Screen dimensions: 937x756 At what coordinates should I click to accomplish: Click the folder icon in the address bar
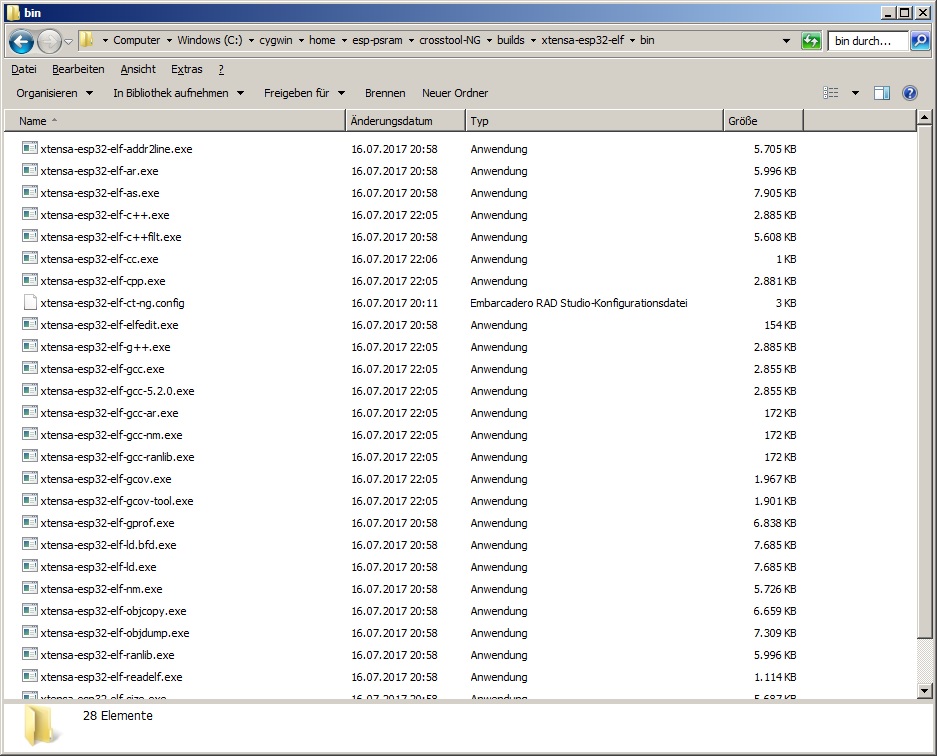pos(87,40)
